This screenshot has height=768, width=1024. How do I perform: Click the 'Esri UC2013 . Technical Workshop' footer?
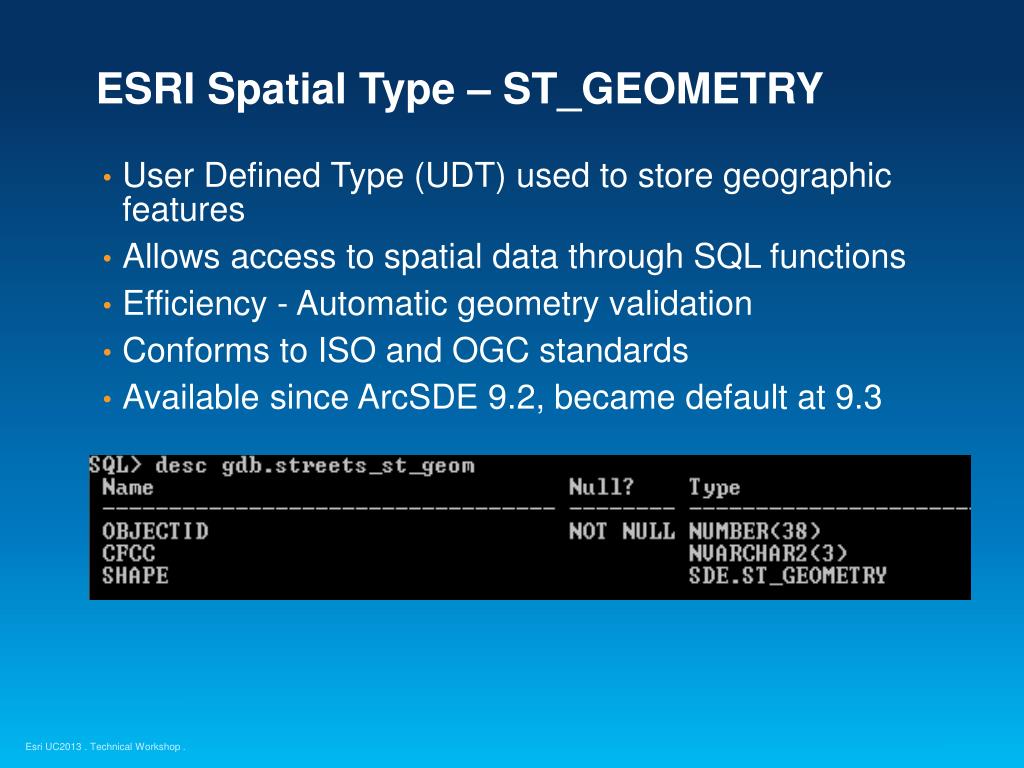tap(105, 746)
